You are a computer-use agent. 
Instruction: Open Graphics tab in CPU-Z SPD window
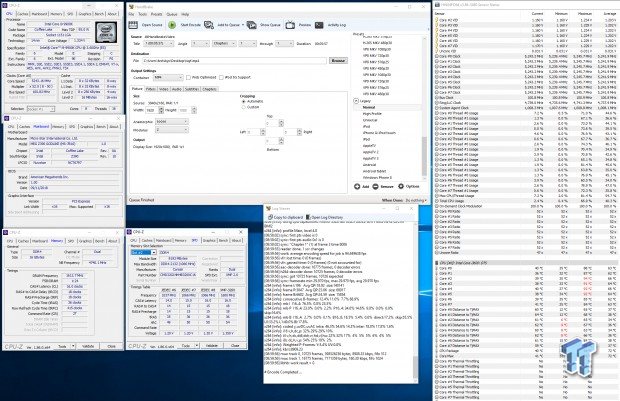(x=209, y=240)
